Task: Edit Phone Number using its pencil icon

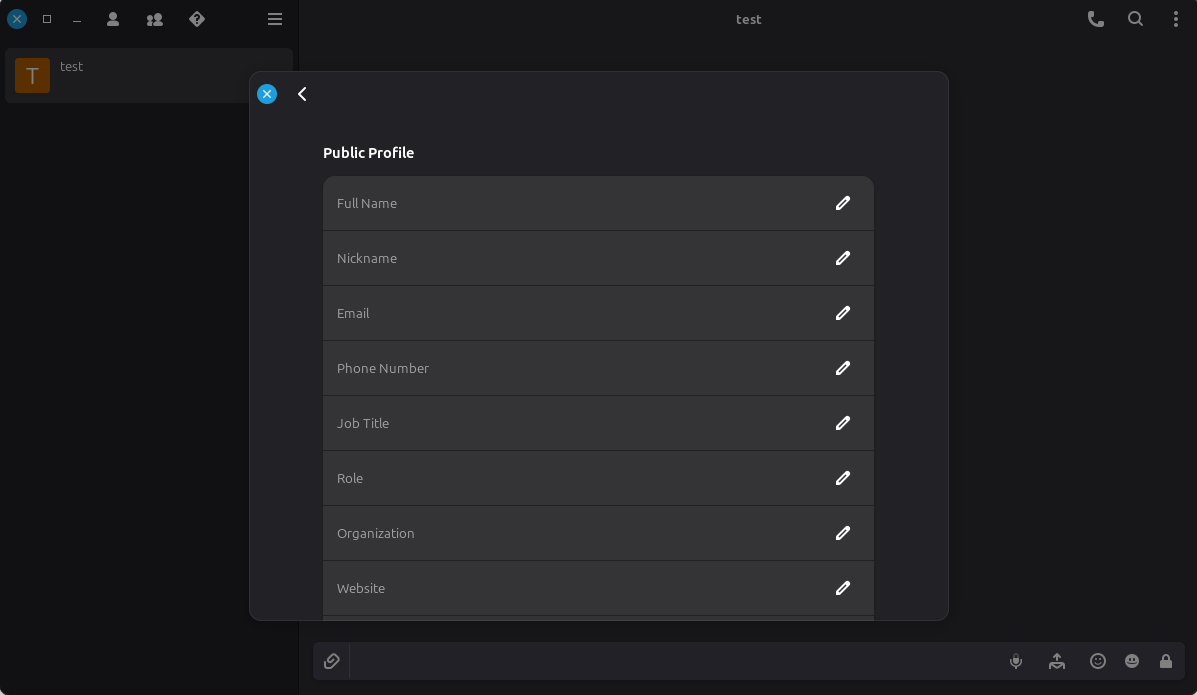Action: click(x=843, y=368)
